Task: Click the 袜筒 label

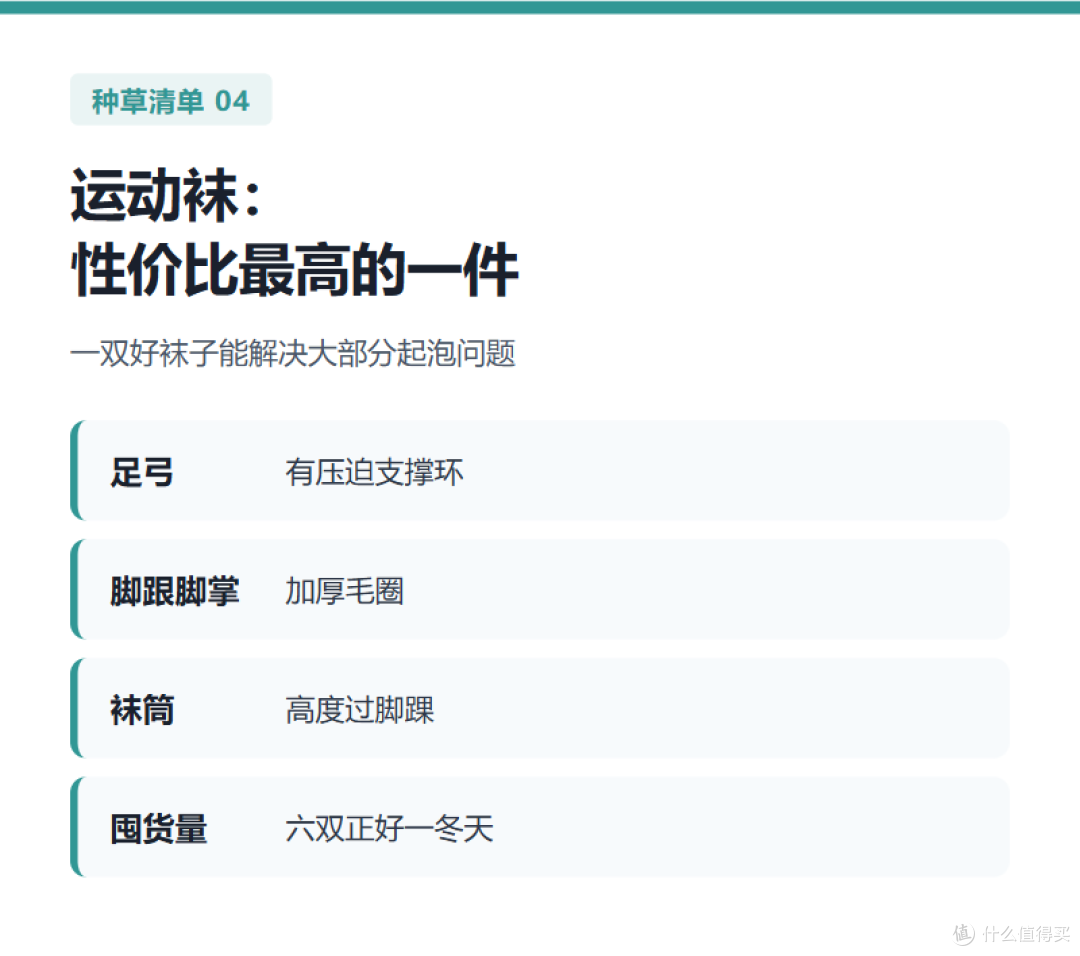Action: 142,710
